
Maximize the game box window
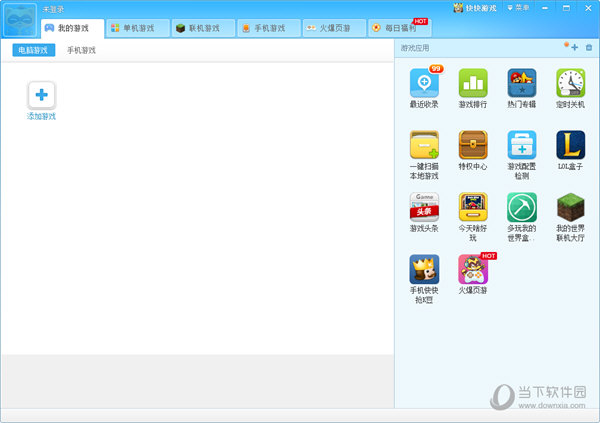[x=566, y=8]
